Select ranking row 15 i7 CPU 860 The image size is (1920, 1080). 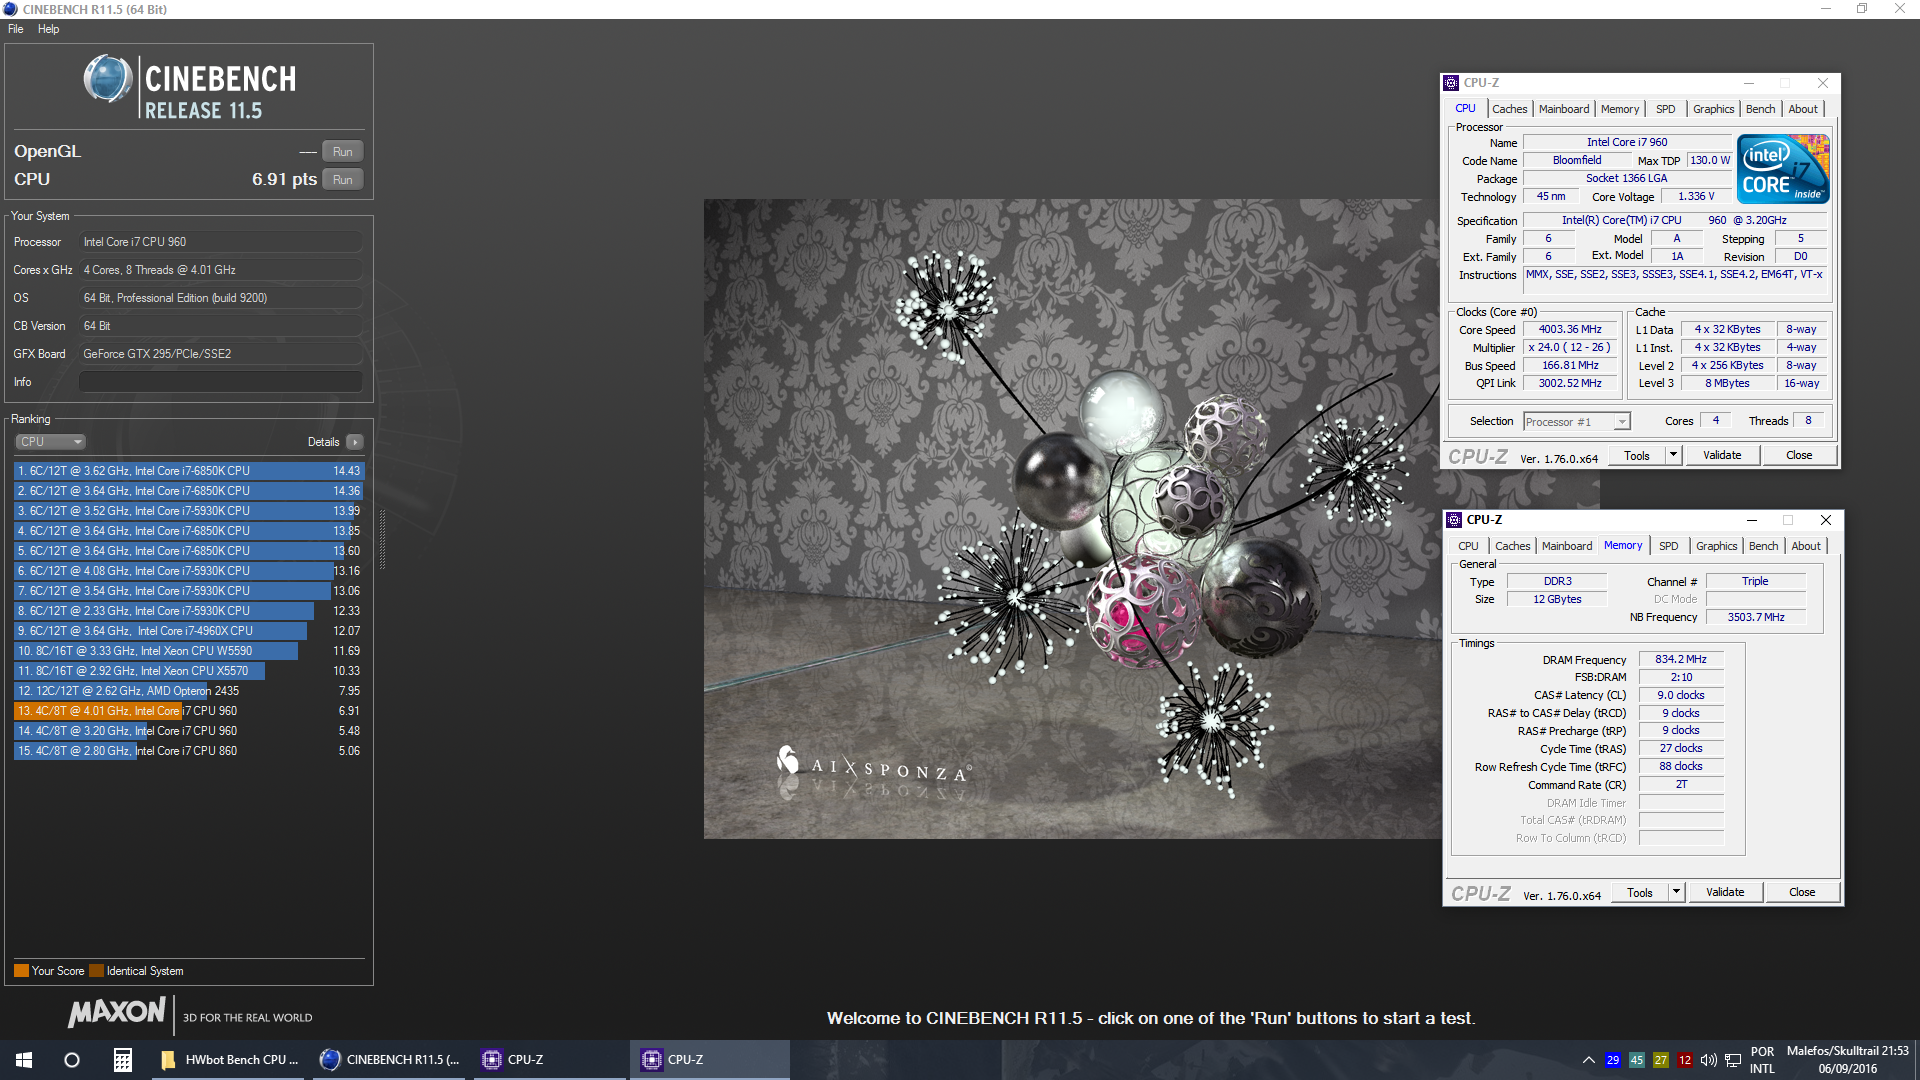click(x=189, y=751)
